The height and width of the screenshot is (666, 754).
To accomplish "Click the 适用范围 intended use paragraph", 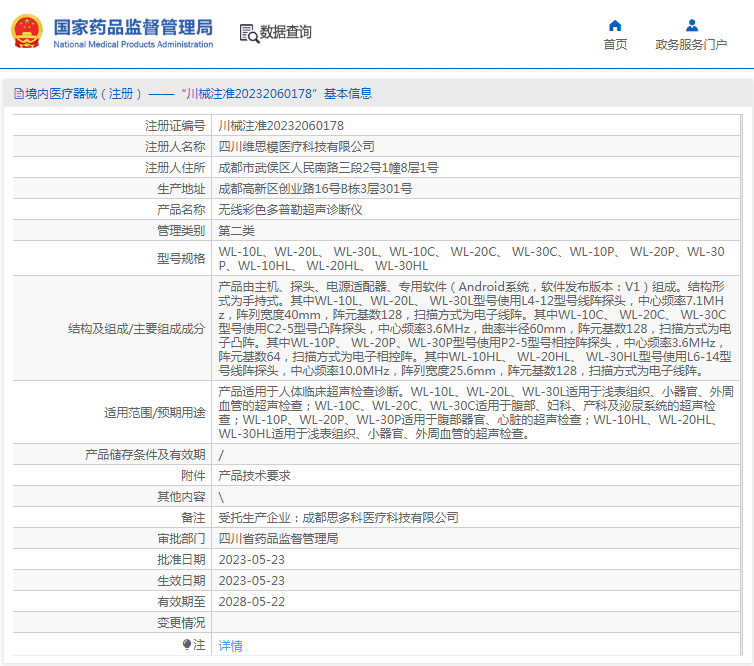I will [476, 413].
